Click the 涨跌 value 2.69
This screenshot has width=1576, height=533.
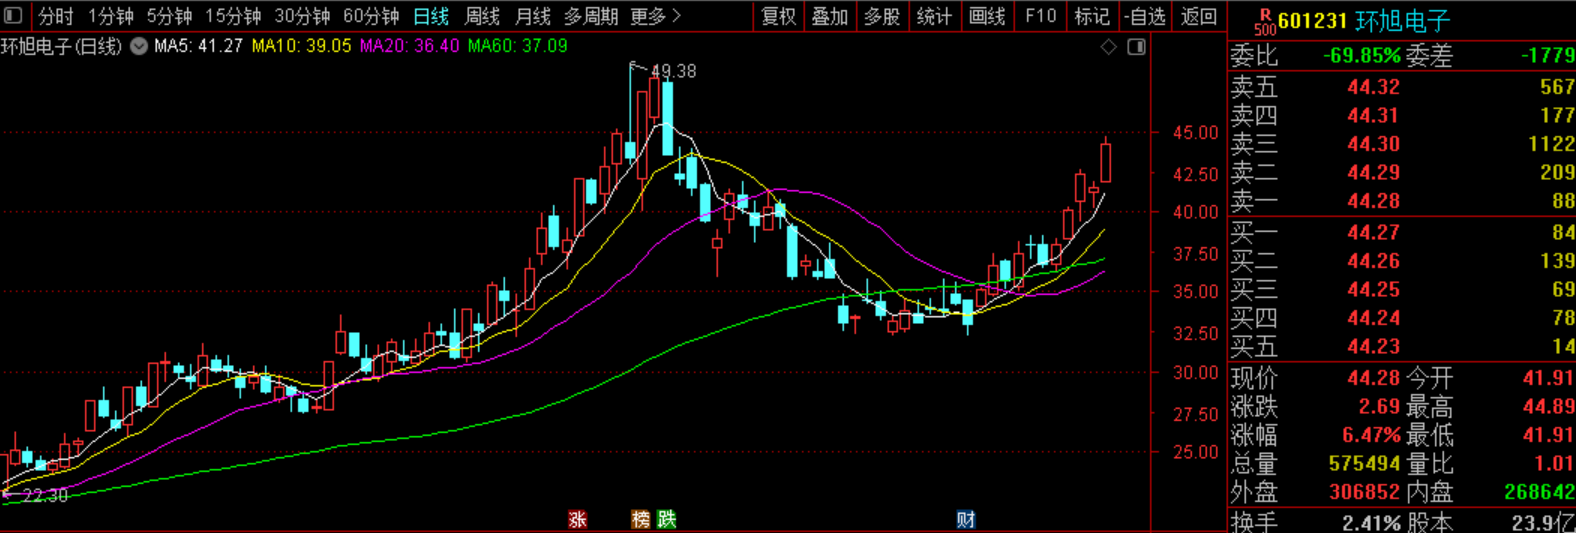coord(1379,407)
